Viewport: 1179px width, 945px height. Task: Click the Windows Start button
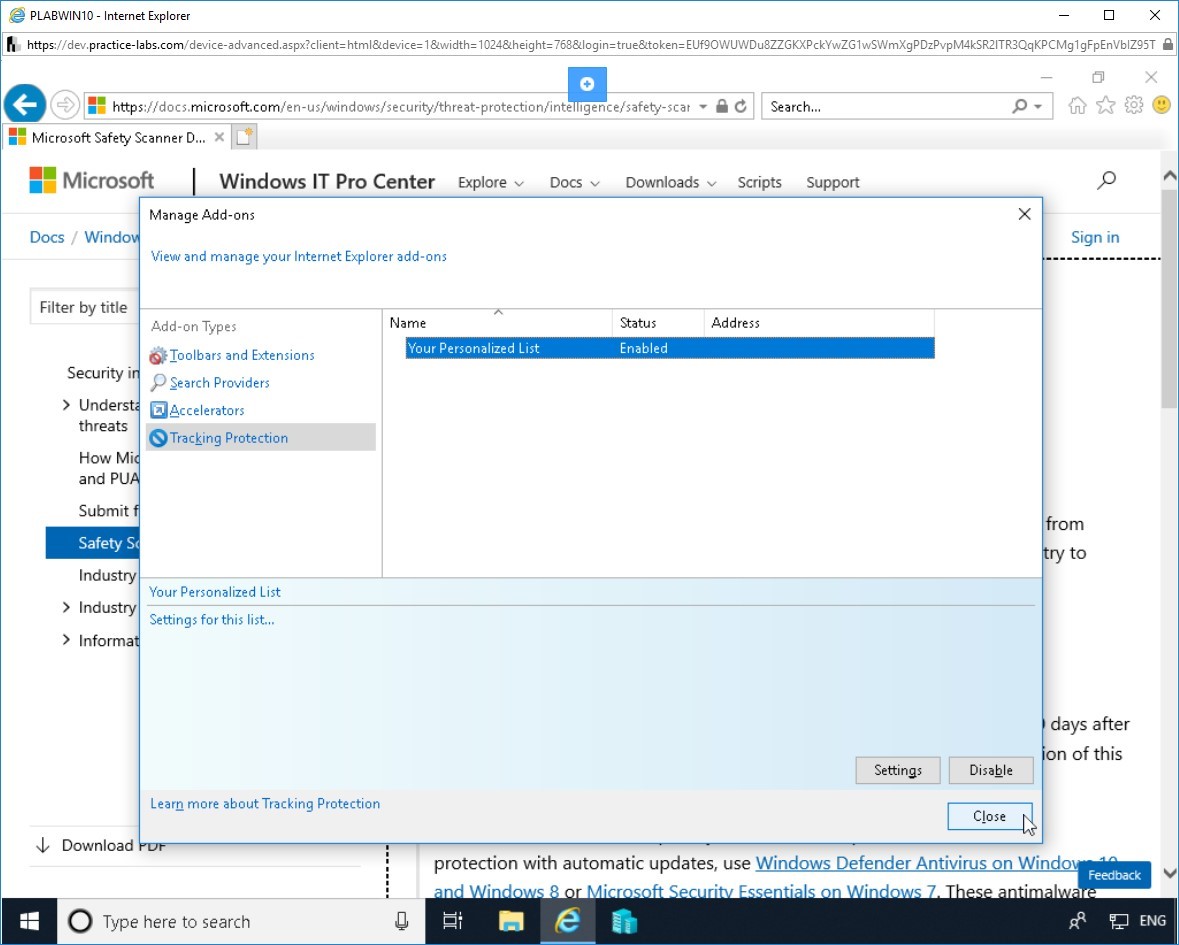29,921
